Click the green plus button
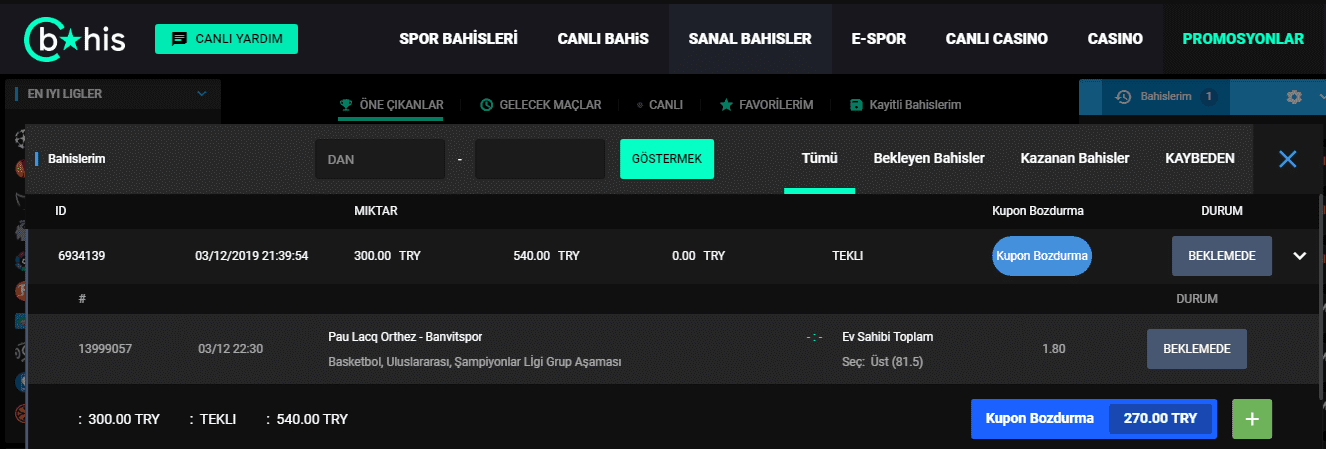The height and width of the screenshot is (449, 1326). (1252, 419)
